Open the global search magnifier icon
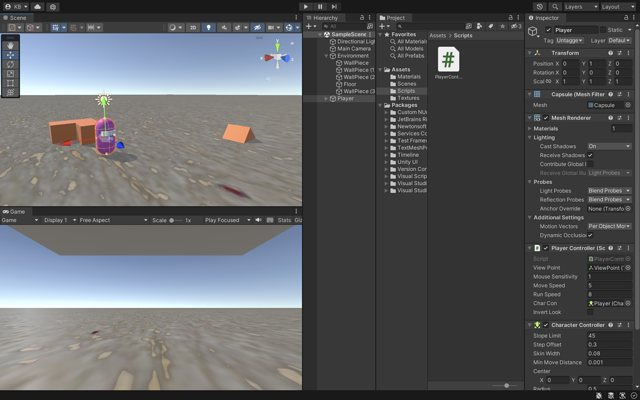This screenshot has width=640, height=400. pos(555,7)
